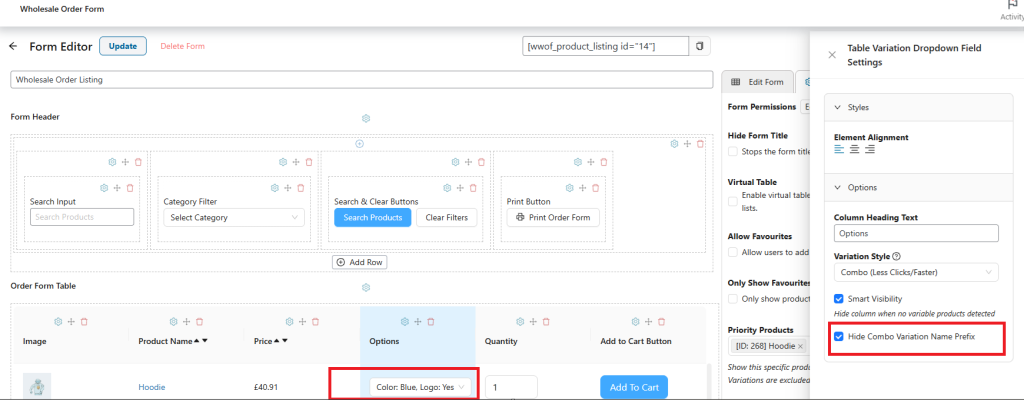Sort Product Name column ascending
The height and width of the screenshot is (400, 1024).
pyautogui.click(x=196, y=341)
